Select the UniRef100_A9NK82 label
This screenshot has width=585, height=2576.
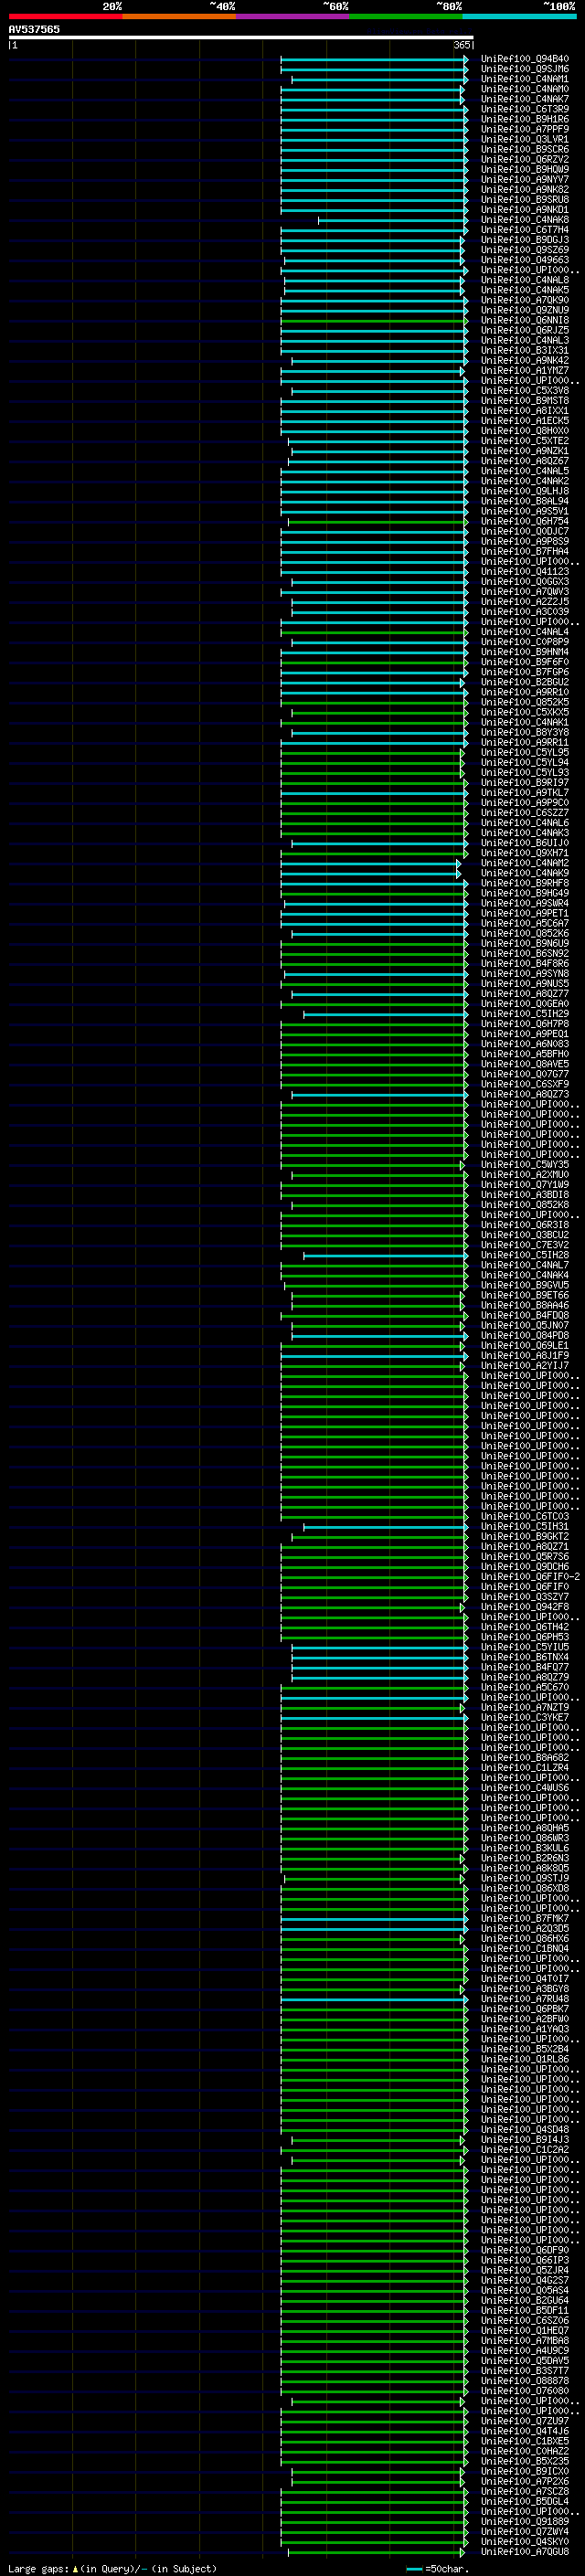tap(524, 189)
